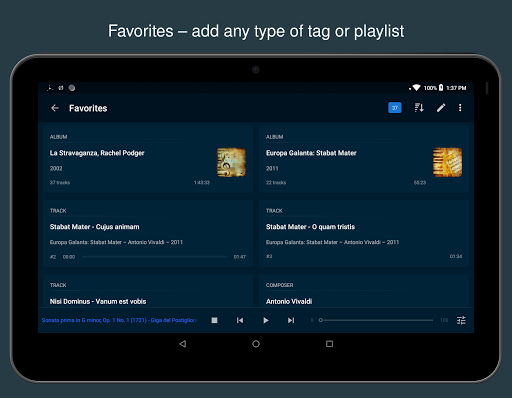Select Europa Galanta album cover thumbnail
512x398 pixels.
click(447, 162)
